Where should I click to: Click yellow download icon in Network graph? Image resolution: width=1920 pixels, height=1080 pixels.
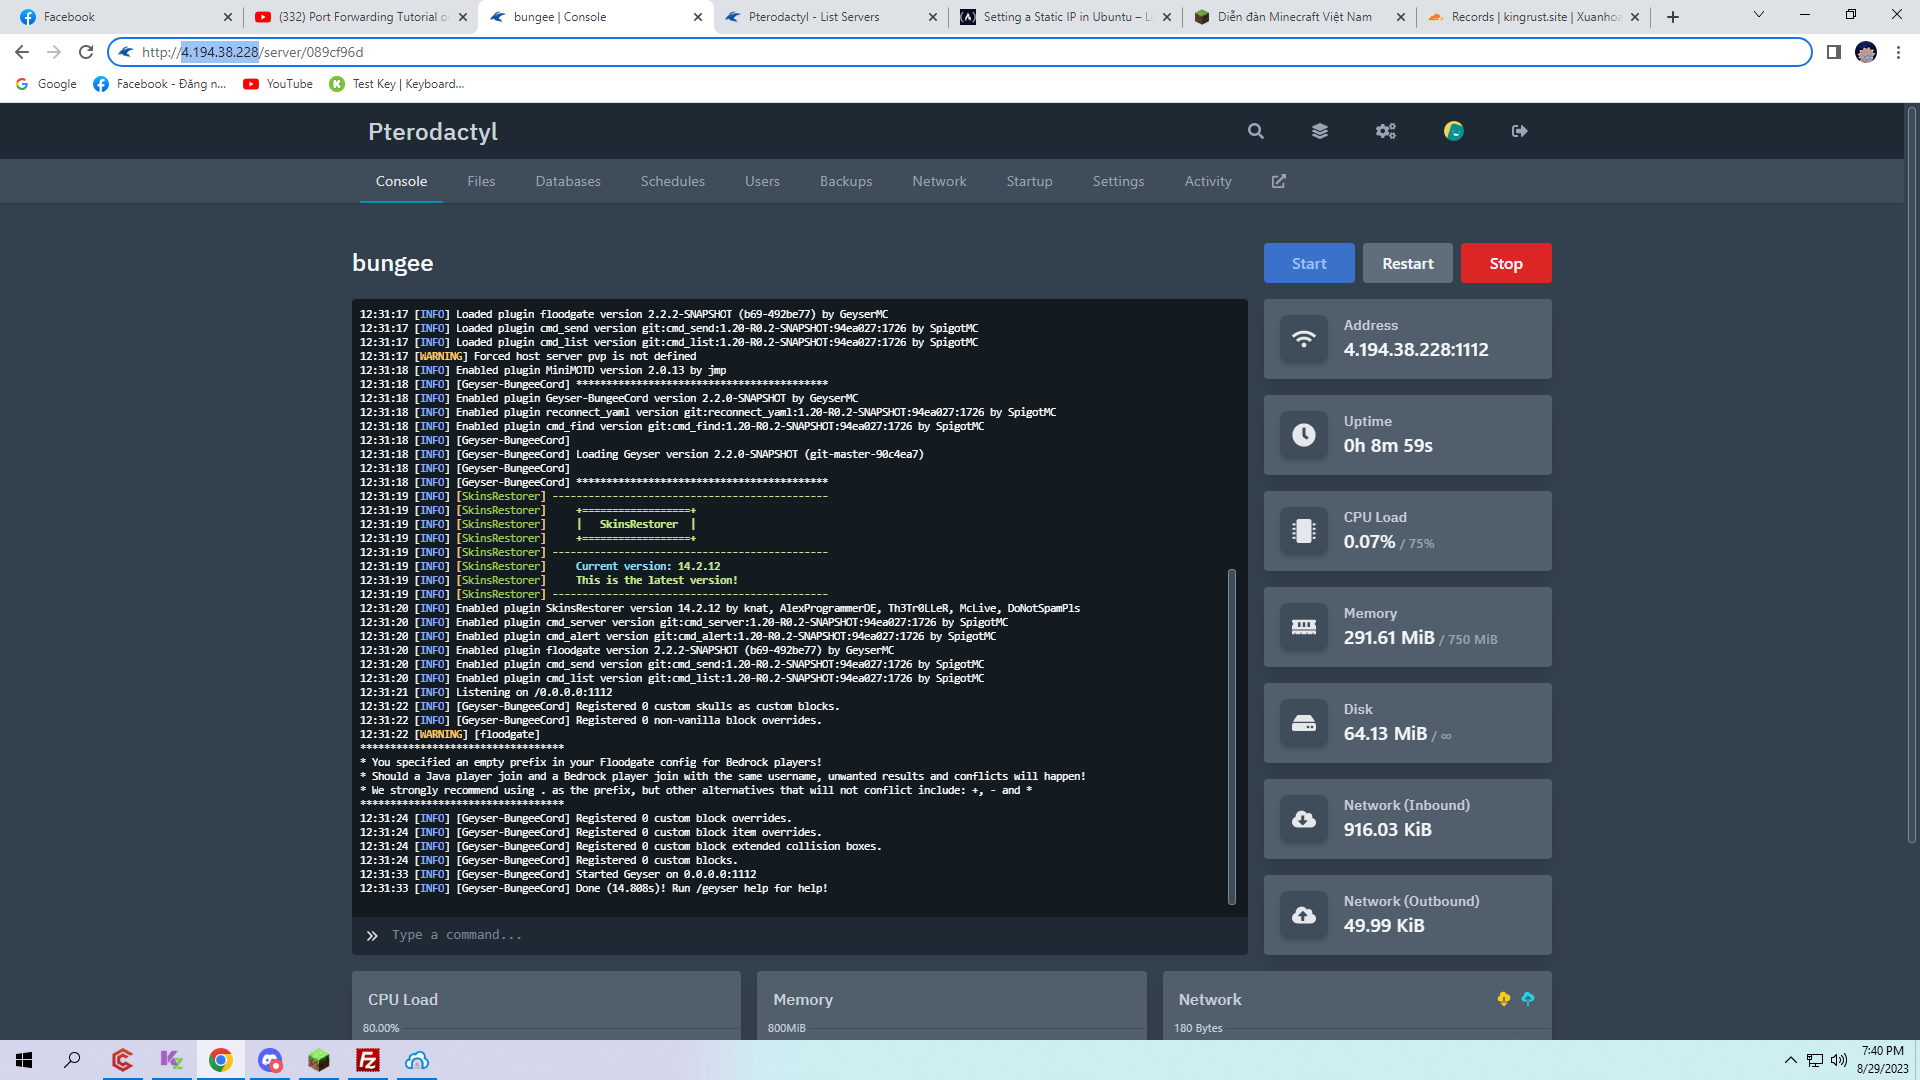[x=1503, y=999]
